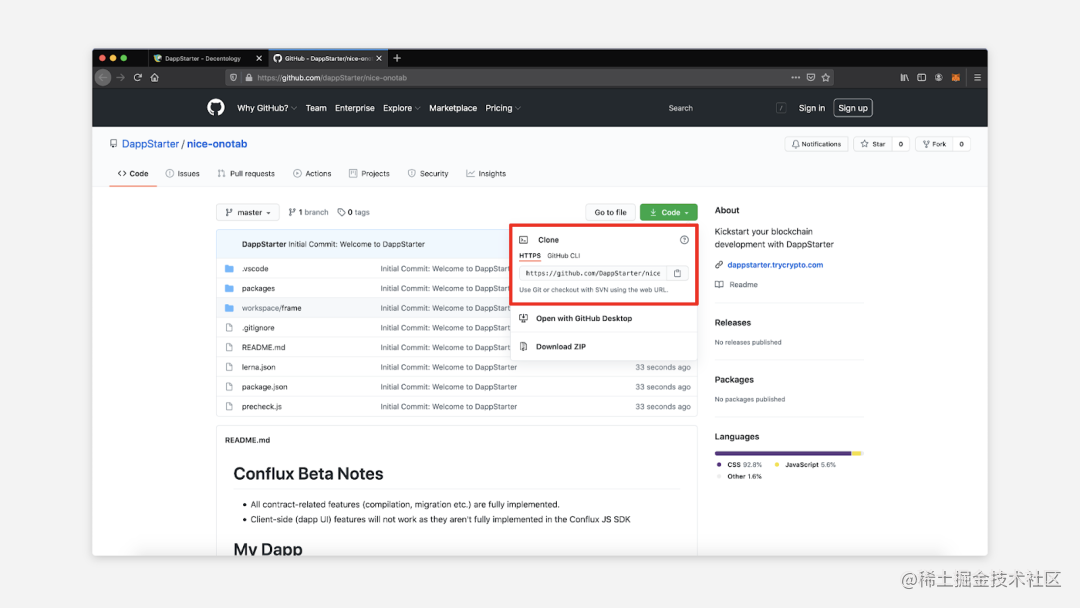
Task: Select the GitHub CLI clone tab
Action: pos(563,255)
